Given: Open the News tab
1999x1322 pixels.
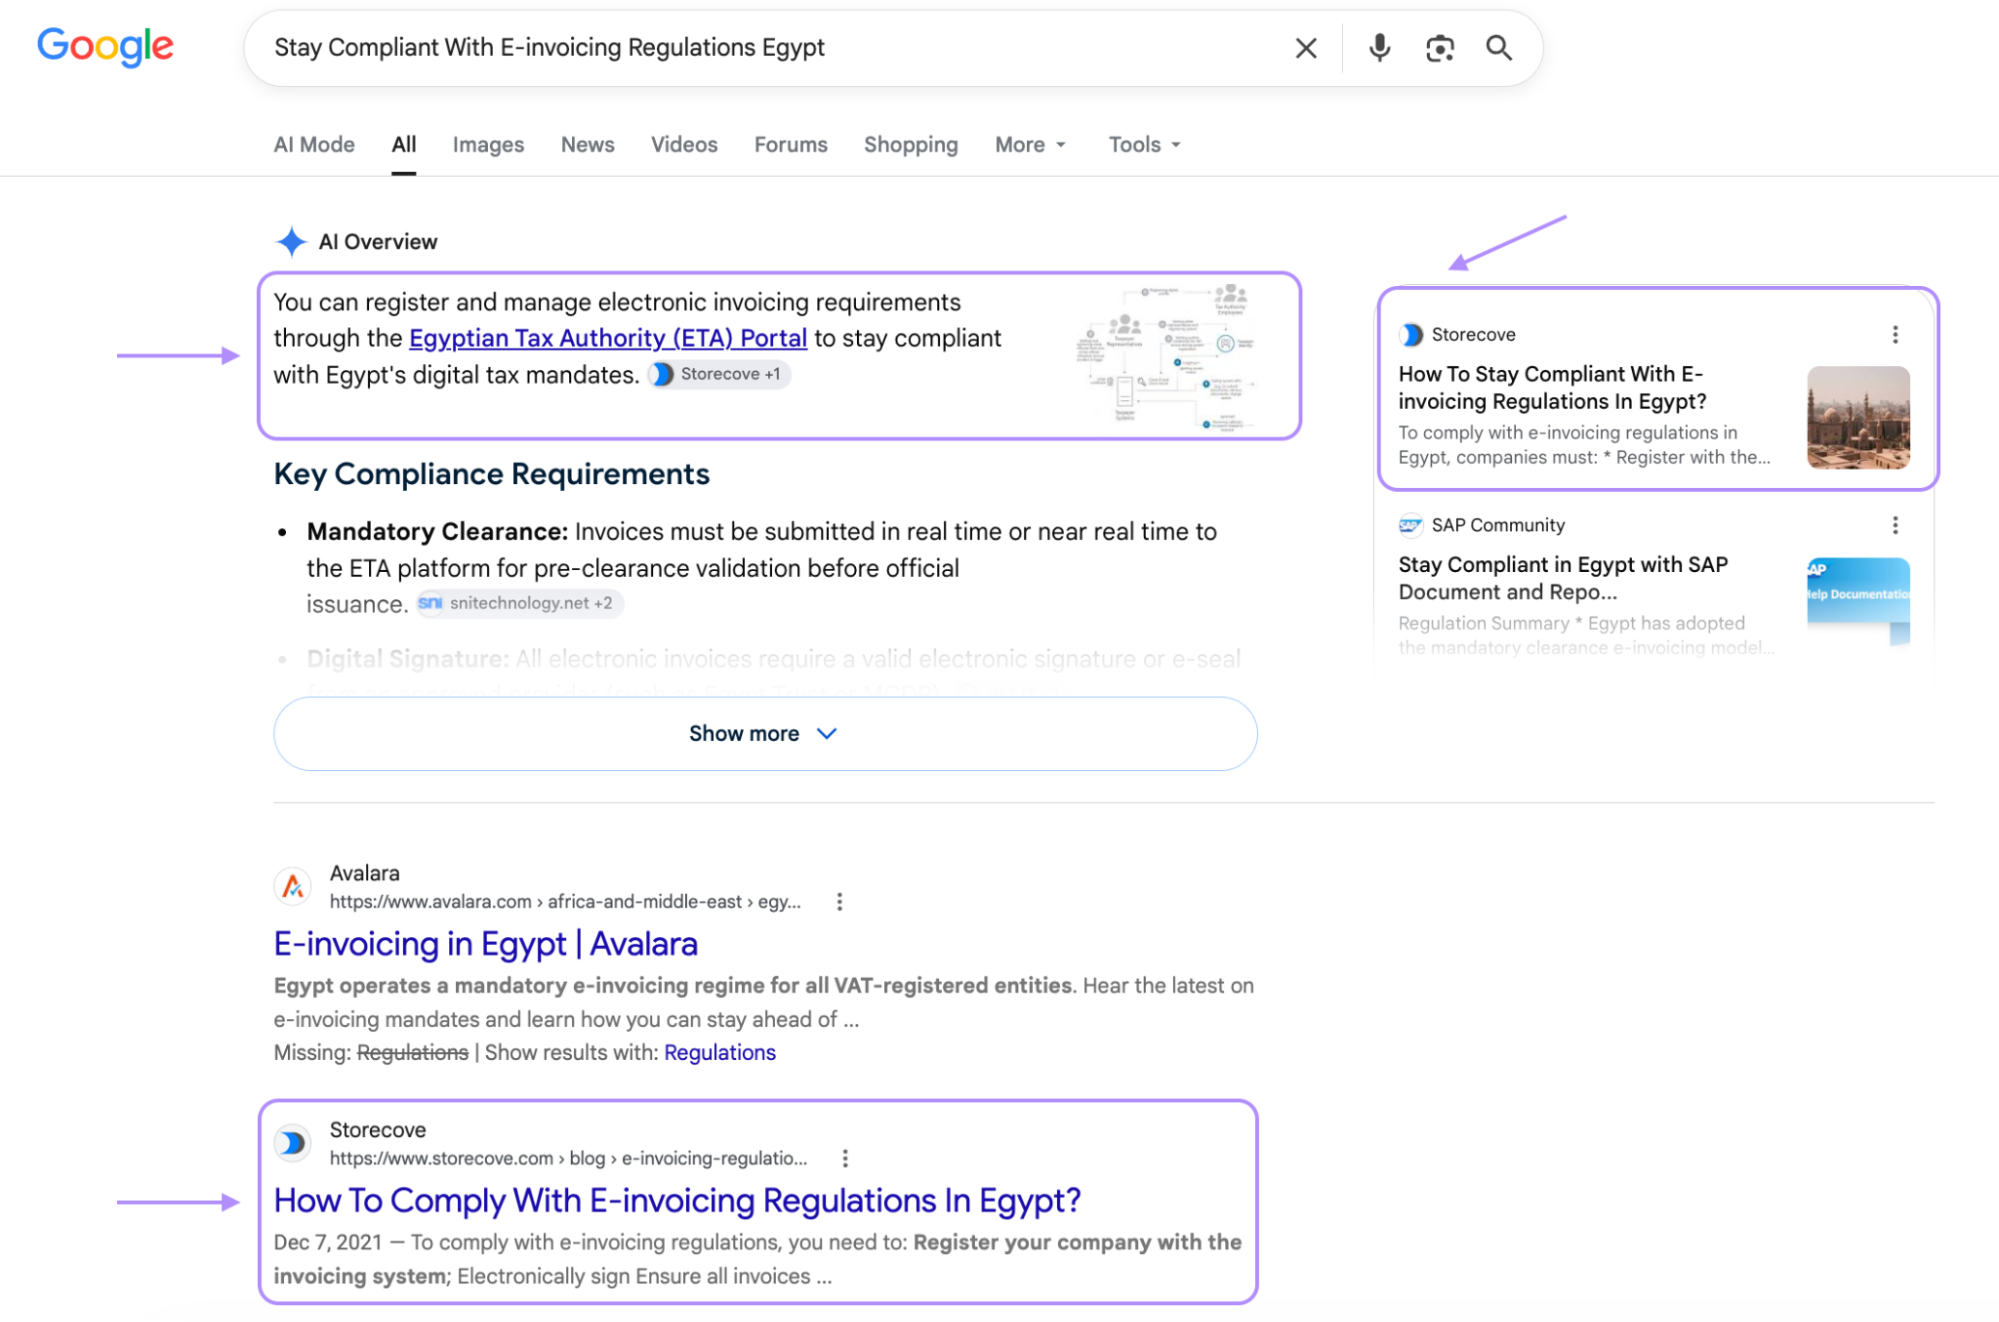Looking at the screenshot, I should [587, 145].
